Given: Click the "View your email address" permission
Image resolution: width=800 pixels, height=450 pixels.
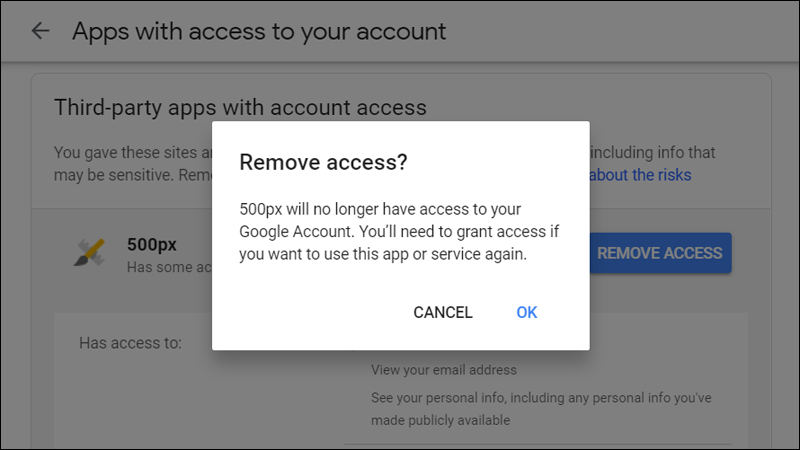Looking at the screenshot, I should click(444, 369).
